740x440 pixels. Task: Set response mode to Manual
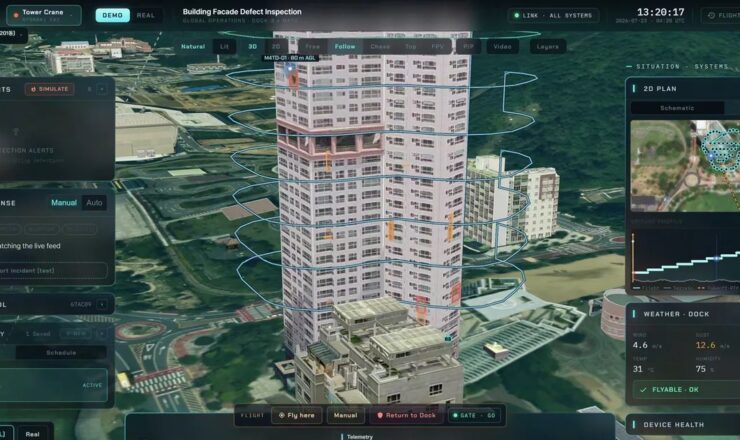pos(64,203)
